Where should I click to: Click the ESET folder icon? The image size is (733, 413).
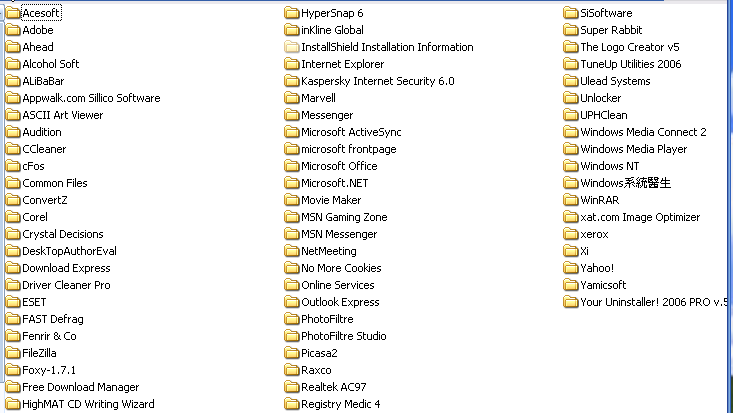(13, 302)
